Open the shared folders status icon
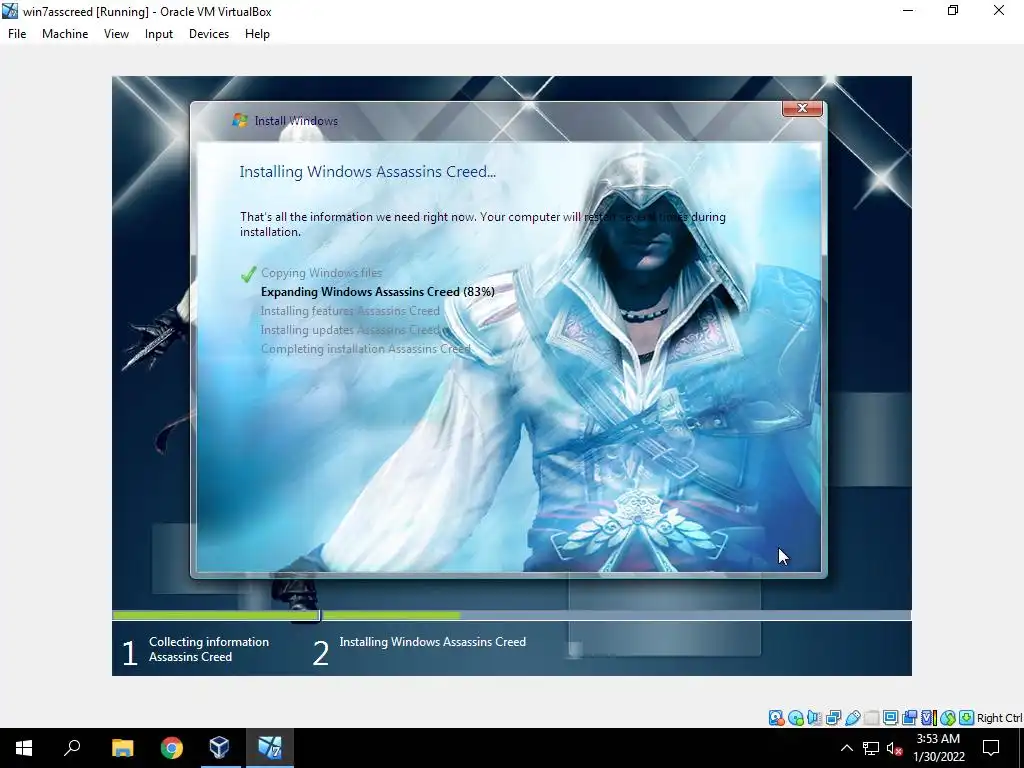This screenshot has height=768, width=1024. coord(871,718)
